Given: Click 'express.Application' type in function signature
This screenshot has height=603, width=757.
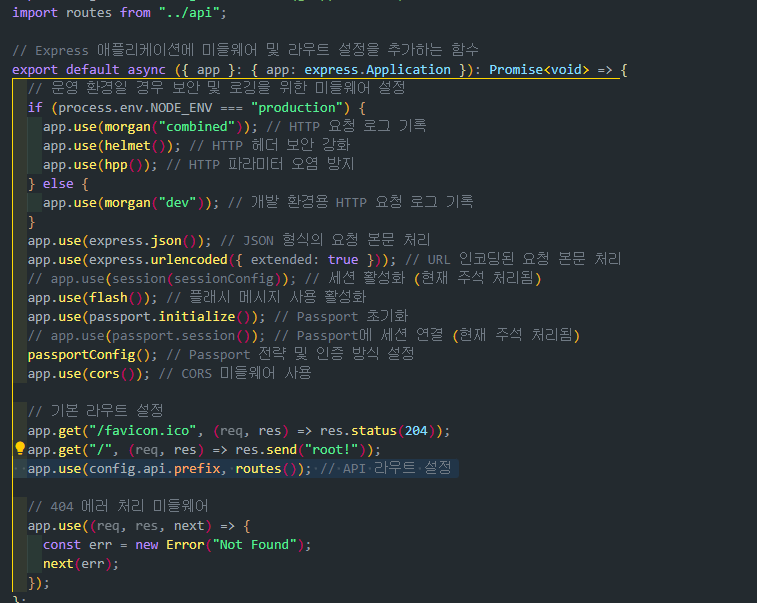Looking at the screenshot, I should (378, 70).
